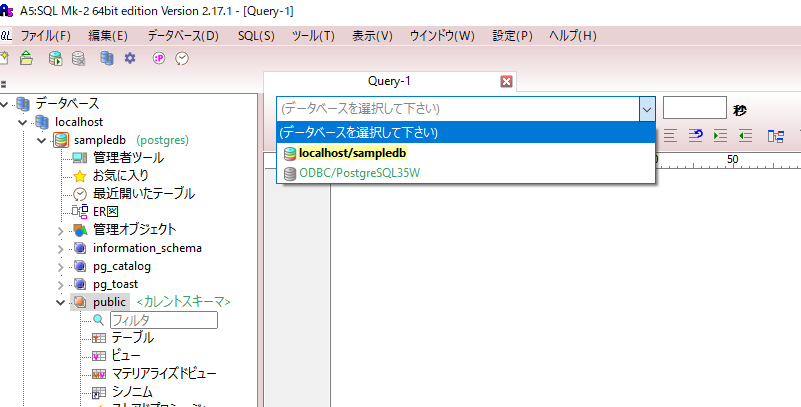Collapse the public schema node
Viewport: 801px width, 407px height.
61,302
